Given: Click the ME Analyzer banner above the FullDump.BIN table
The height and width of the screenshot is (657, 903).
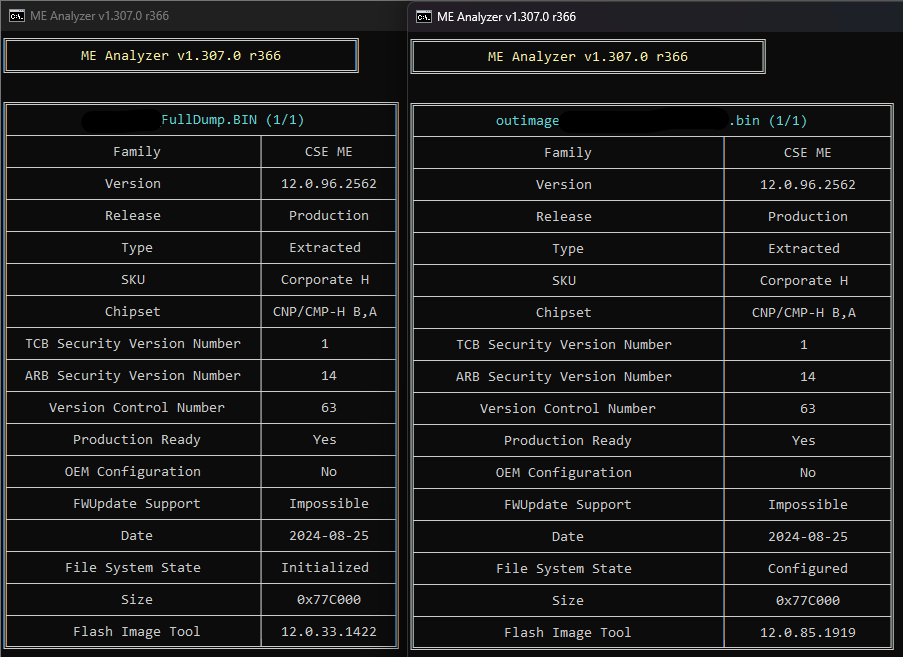Looking at the screenshot, I should pyautogui.click(x=181, y=56).
